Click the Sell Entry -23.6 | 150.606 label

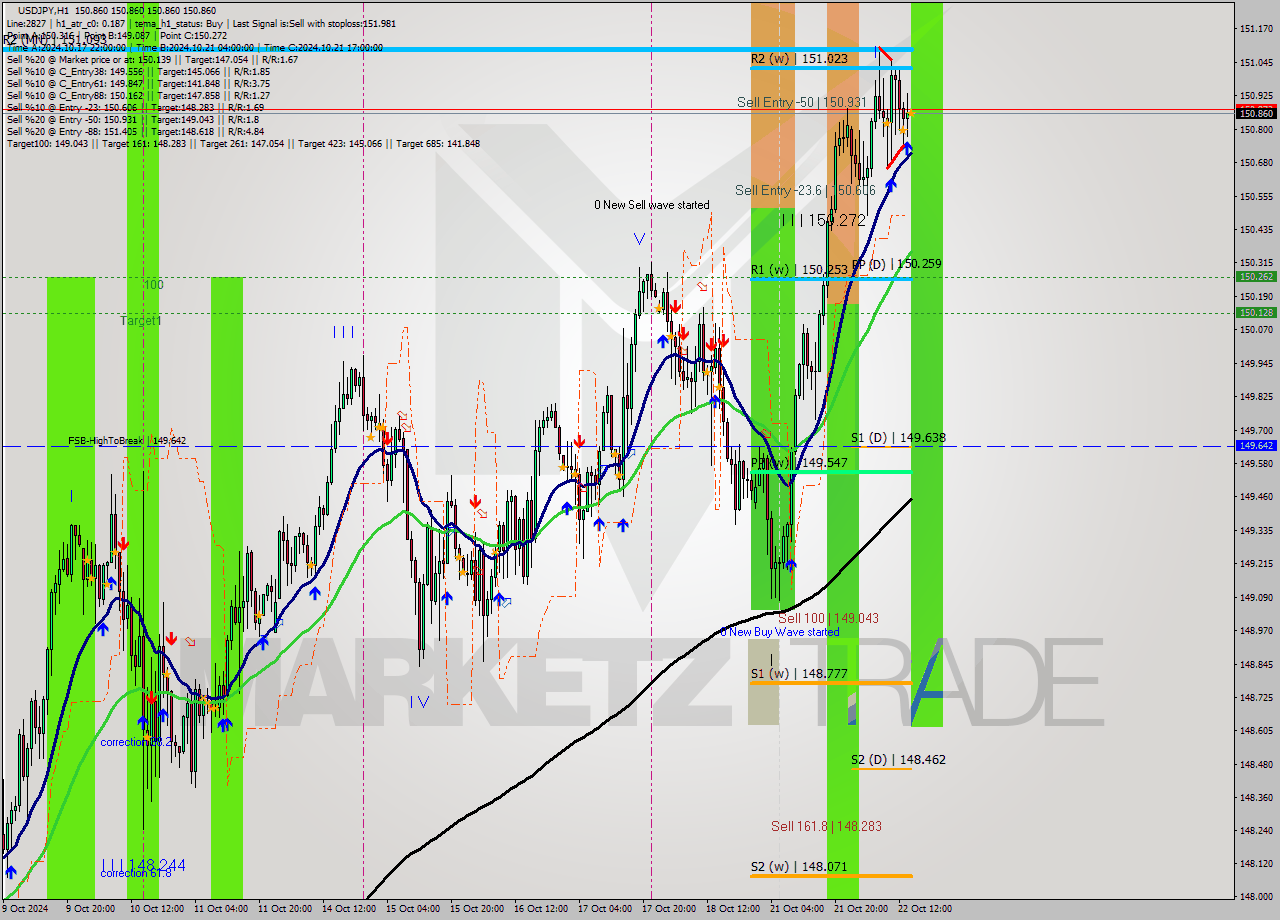(x=805, y=191)
